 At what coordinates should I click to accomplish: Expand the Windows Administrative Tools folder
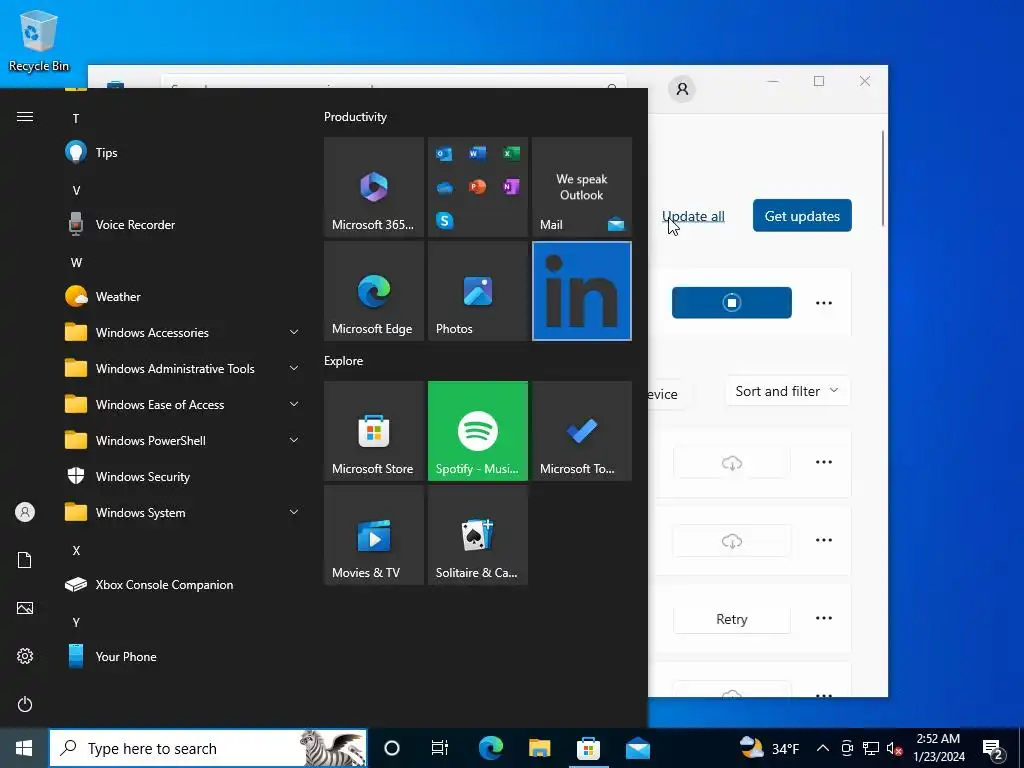(183, 368)
